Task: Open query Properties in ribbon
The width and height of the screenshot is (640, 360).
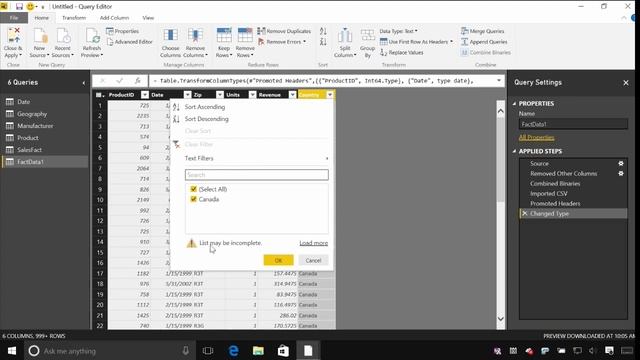Action: pyautogui.click(x=122, y=31)
